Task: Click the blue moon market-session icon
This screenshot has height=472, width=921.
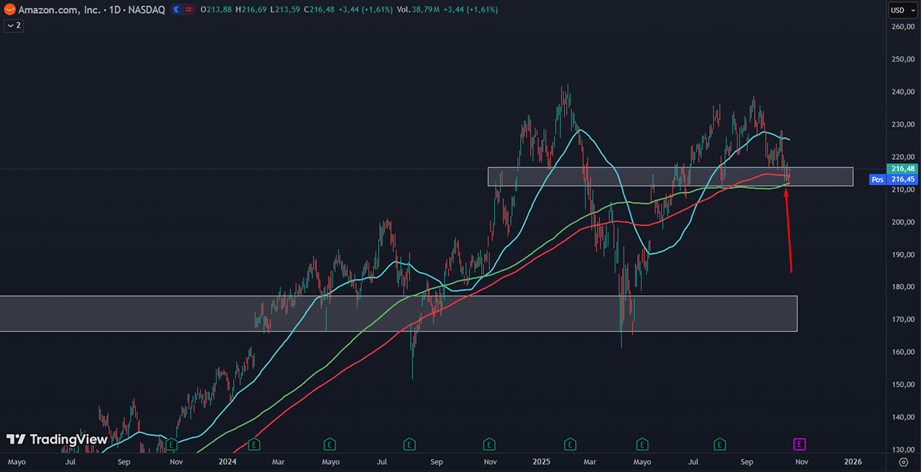Action: point(176,10)
